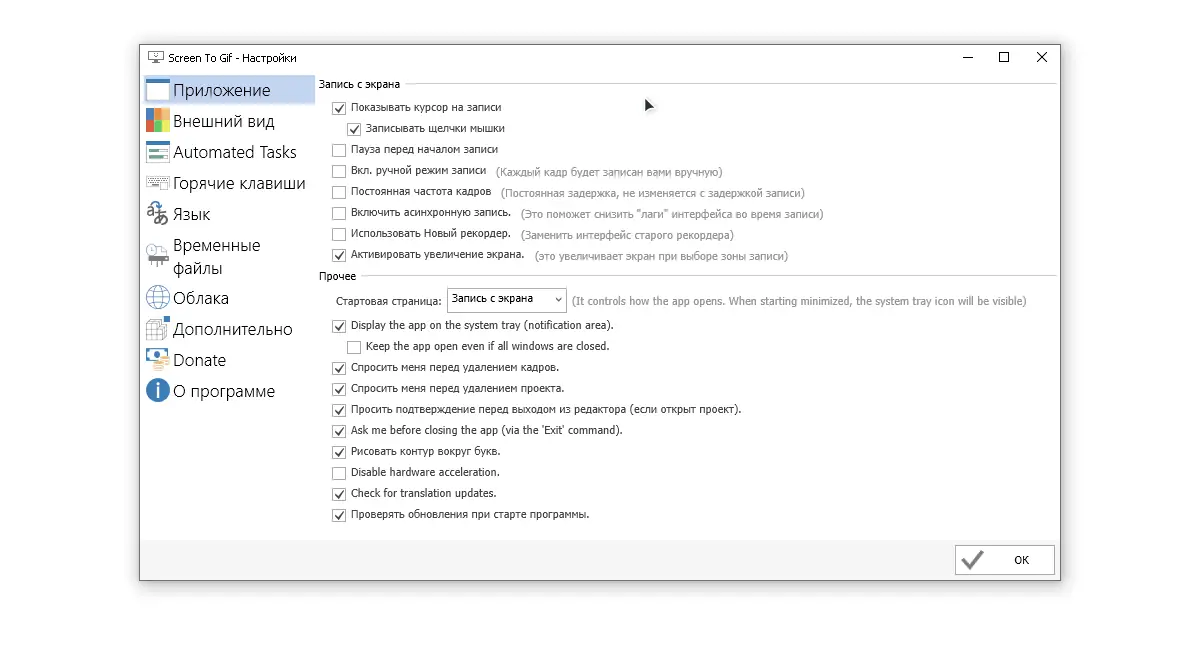The height and width of the screenshot is (655, 1180).
Task: Click the Язык translation icon
Action: pyautogui.click(x=157, y=214)
